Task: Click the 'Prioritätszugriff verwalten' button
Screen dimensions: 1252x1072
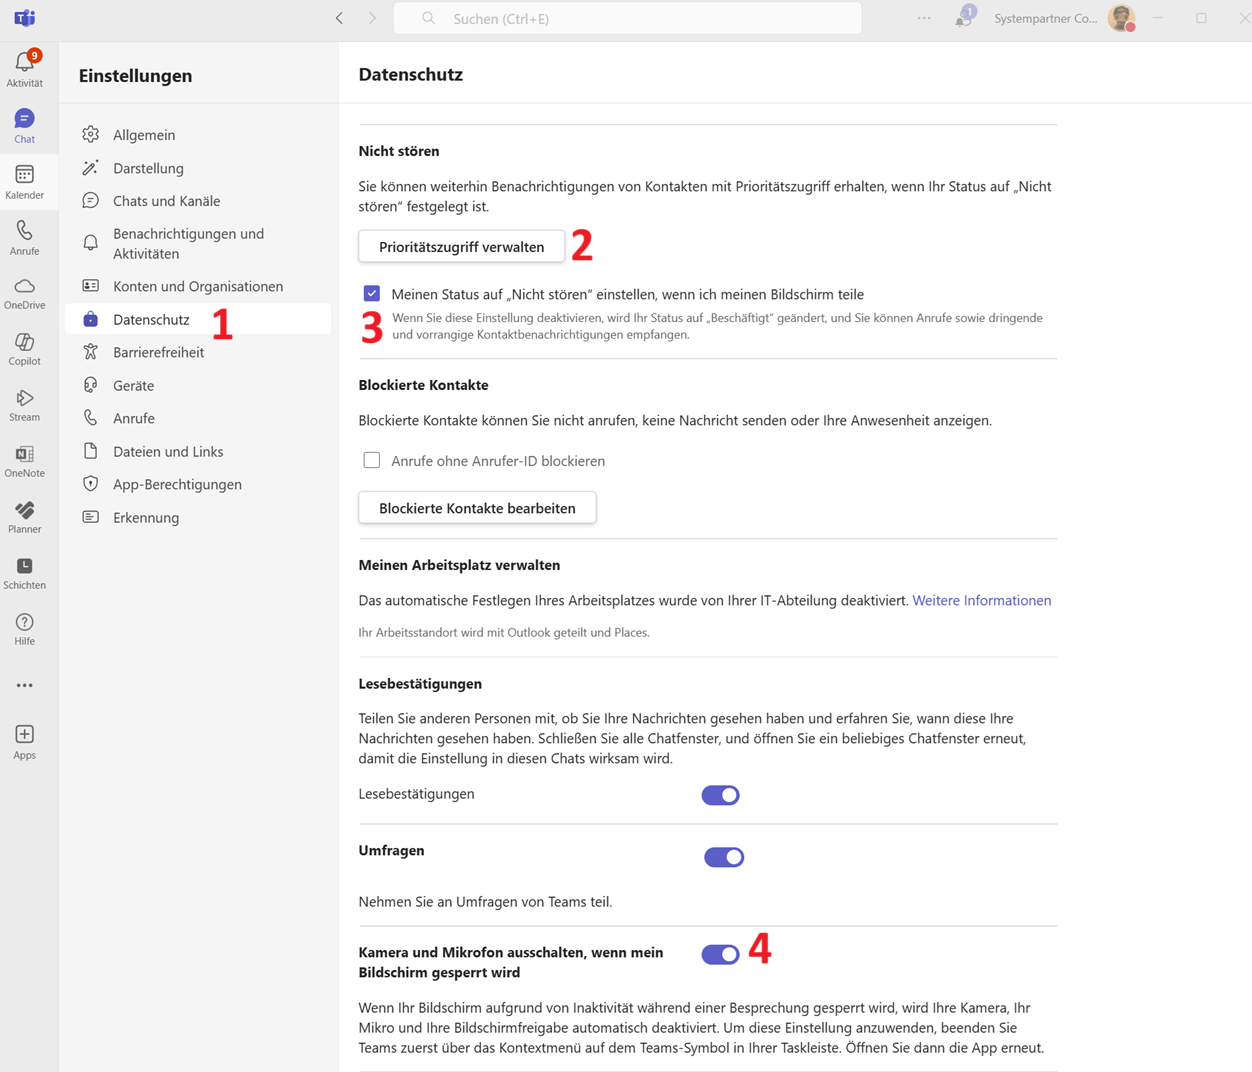Action: (x=461, y=247)
